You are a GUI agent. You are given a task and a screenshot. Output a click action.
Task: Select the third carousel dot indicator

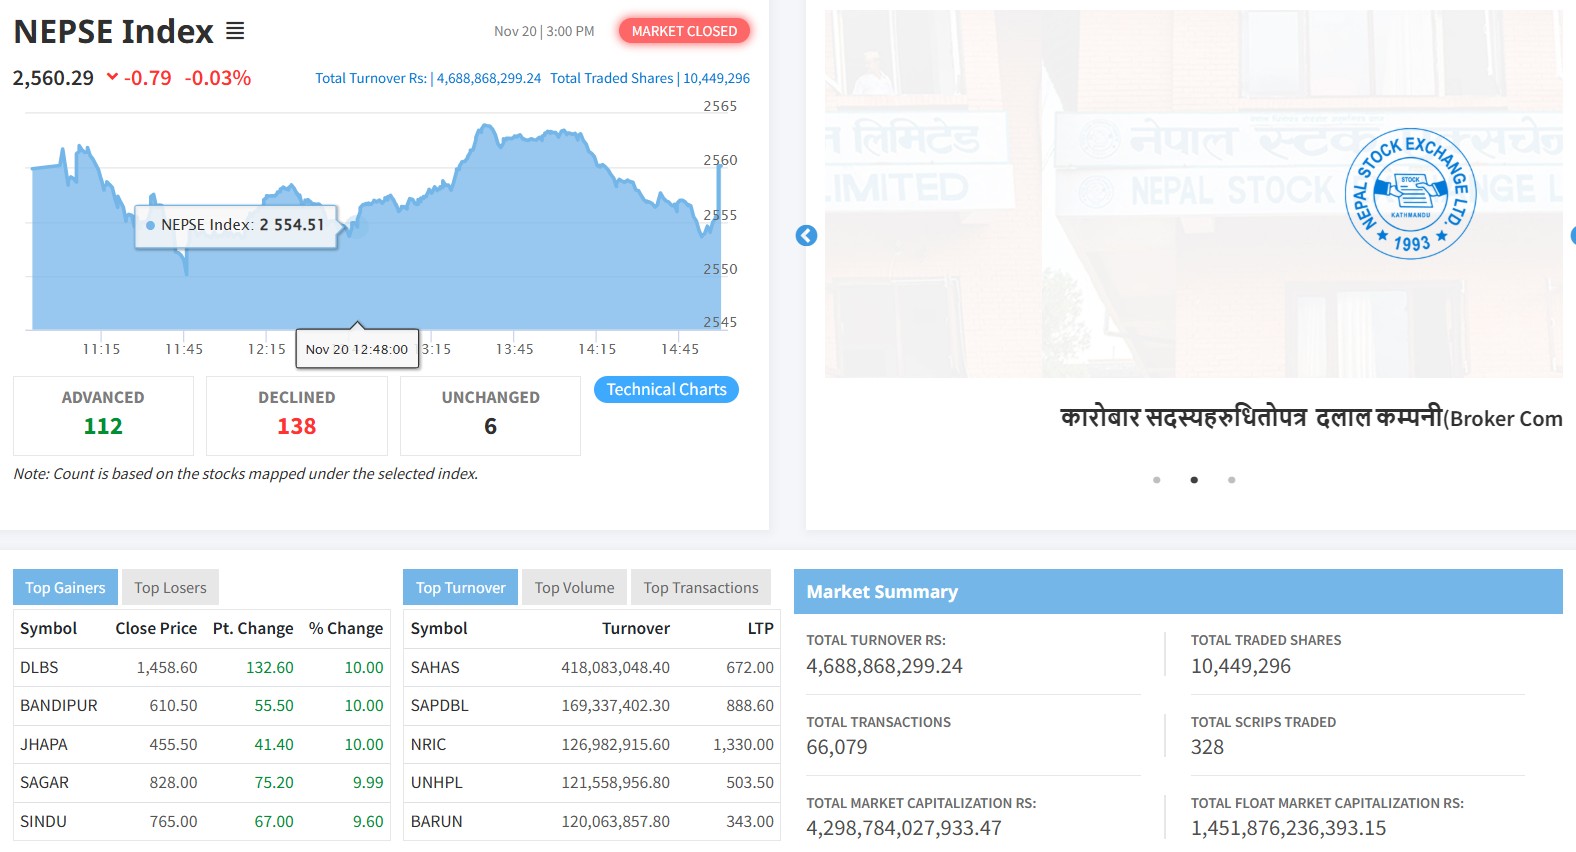1231,480
